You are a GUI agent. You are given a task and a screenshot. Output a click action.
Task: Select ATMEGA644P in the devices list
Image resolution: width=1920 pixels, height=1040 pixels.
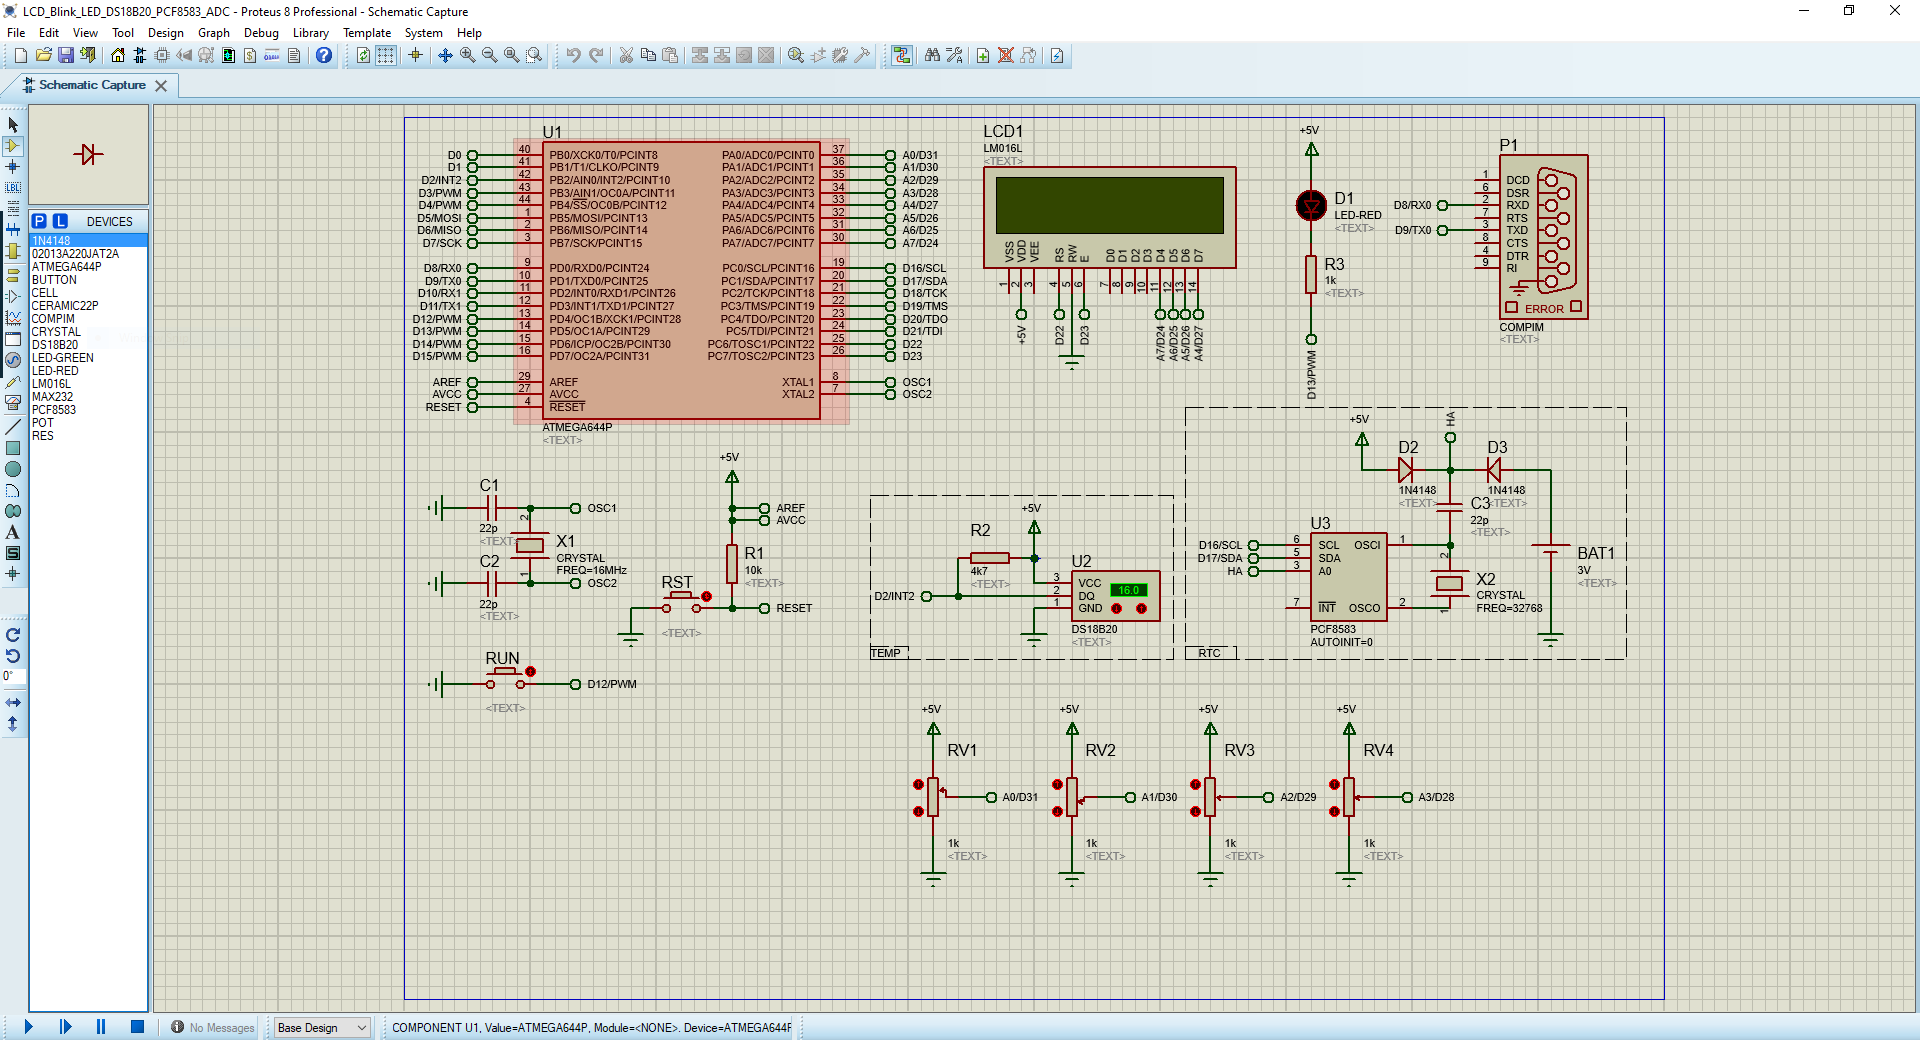click(88, 267)
